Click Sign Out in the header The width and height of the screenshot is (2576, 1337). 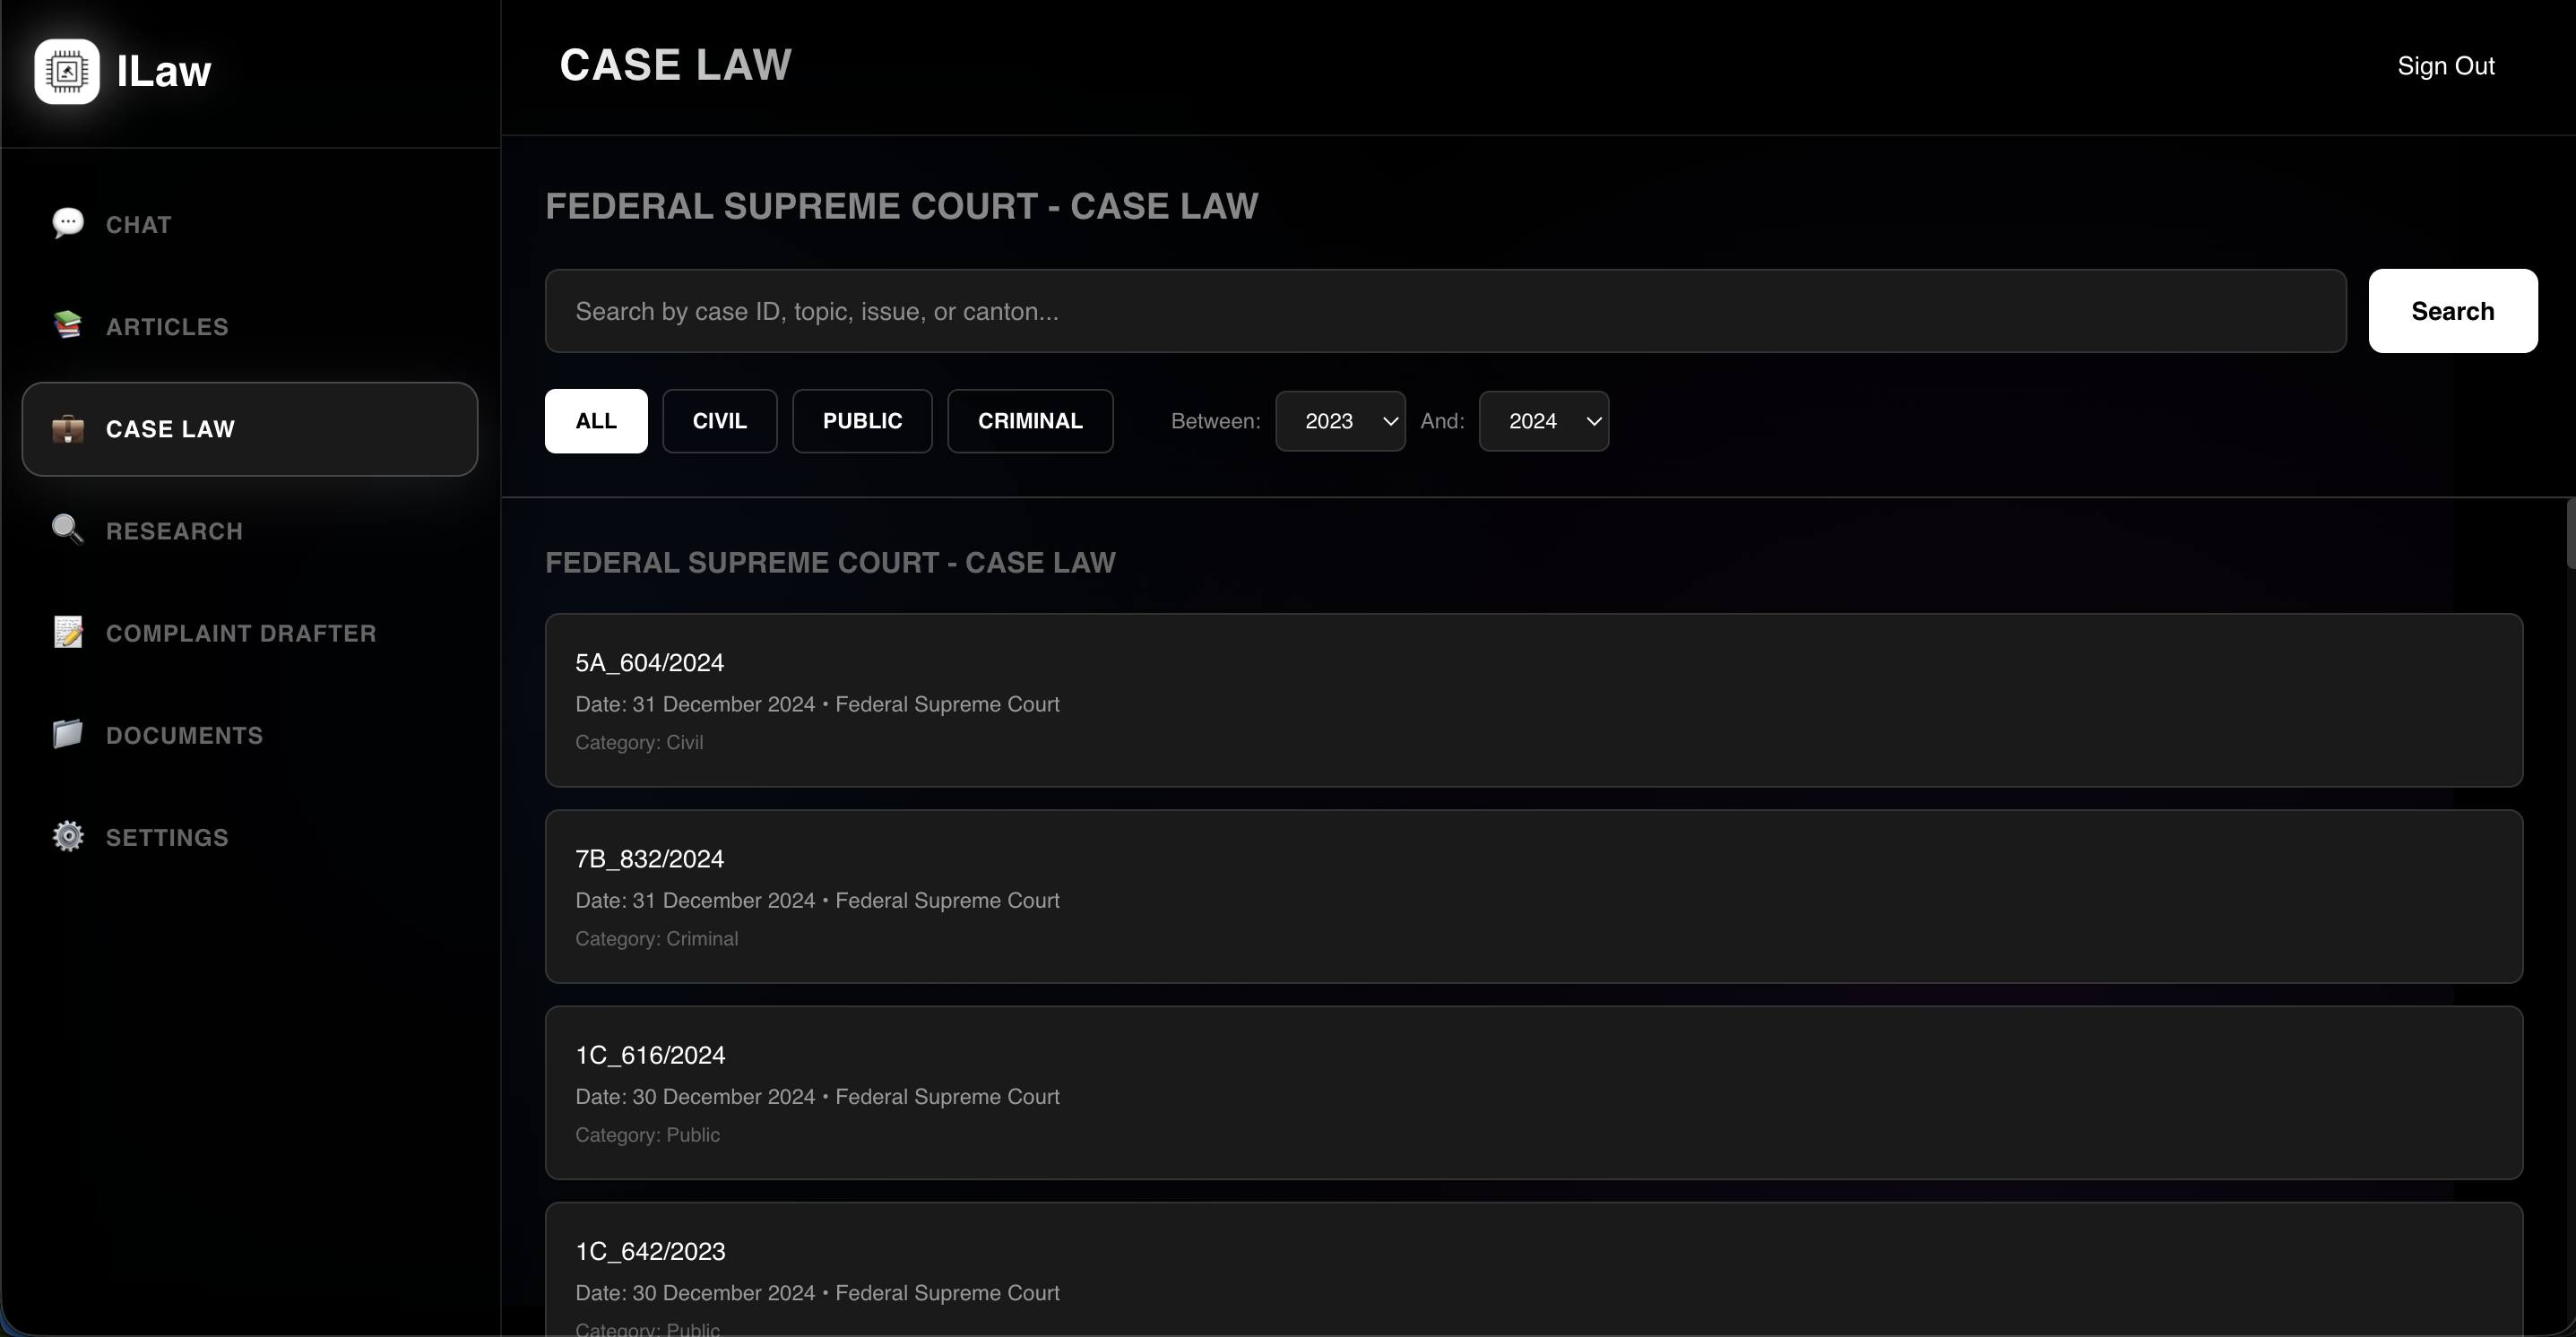[x=2445, y=66]
